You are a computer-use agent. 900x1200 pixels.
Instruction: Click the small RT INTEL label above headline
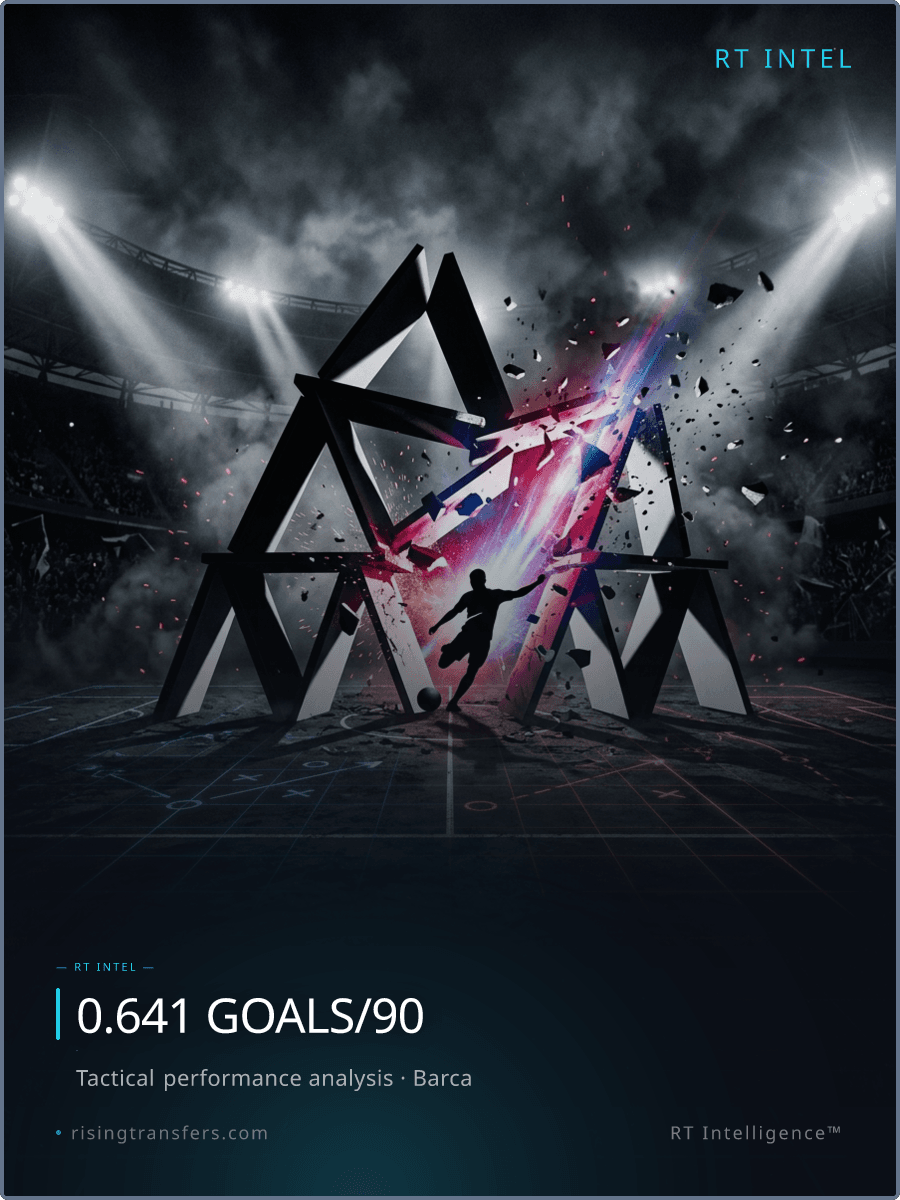tap(105, 968)
